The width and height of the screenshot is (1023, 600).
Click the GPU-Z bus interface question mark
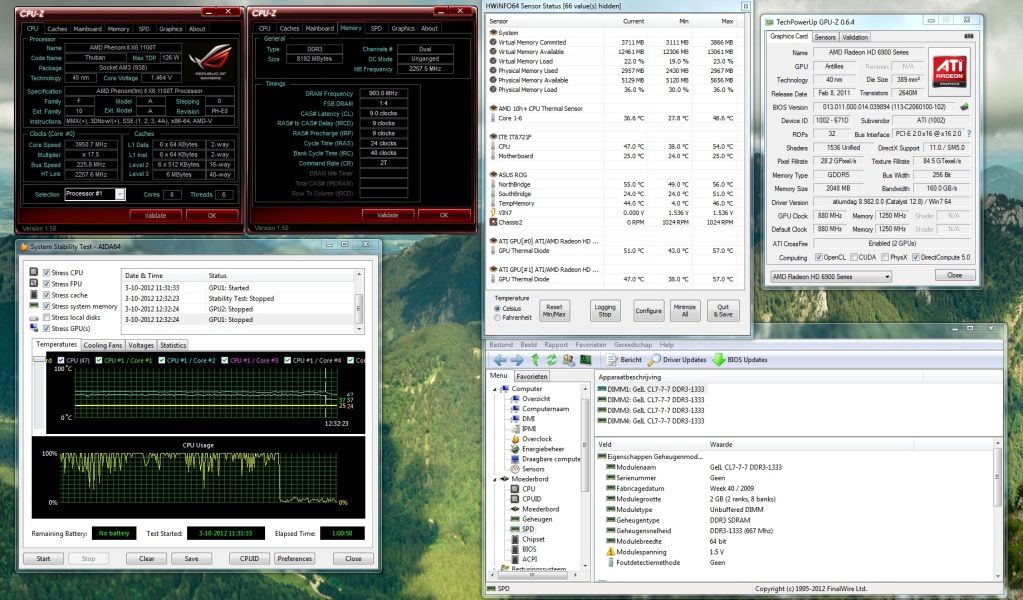[969, 134]
